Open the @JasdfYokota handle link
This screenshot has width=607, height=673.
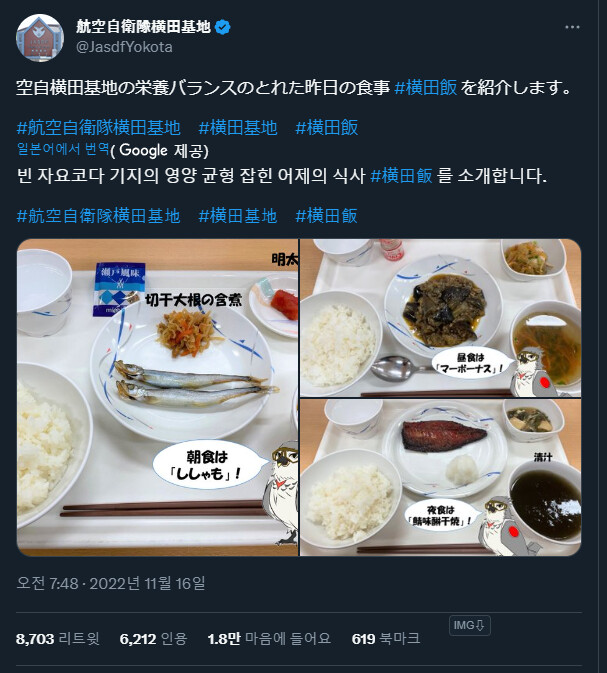[124, 47]
